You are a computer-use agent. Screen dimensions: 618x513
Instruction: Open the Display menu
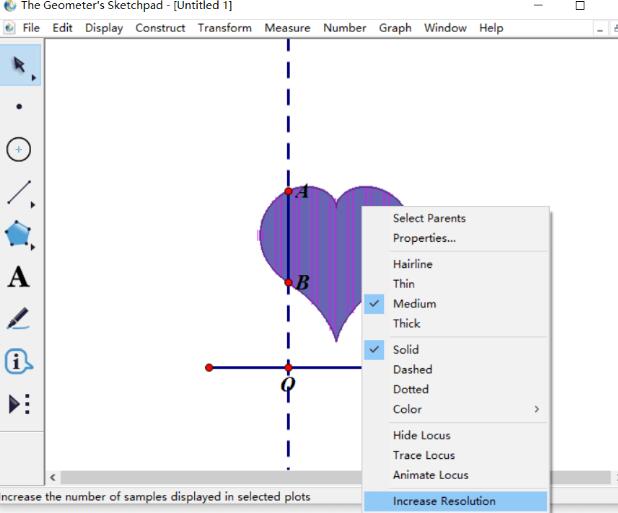[x=104, y=28]
